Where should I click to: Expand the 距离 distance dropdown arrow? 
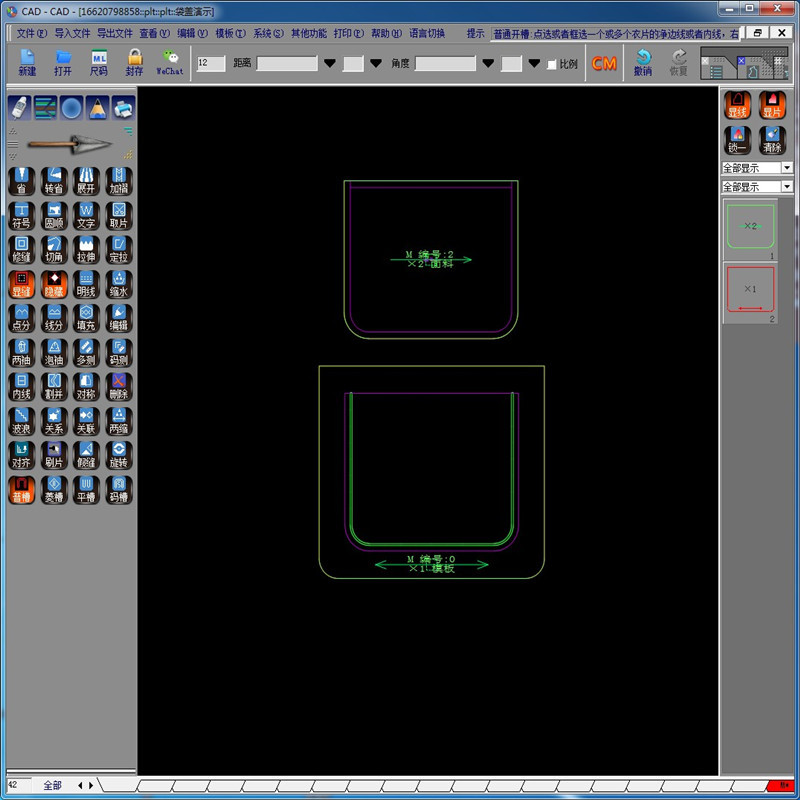coord(329,64)
